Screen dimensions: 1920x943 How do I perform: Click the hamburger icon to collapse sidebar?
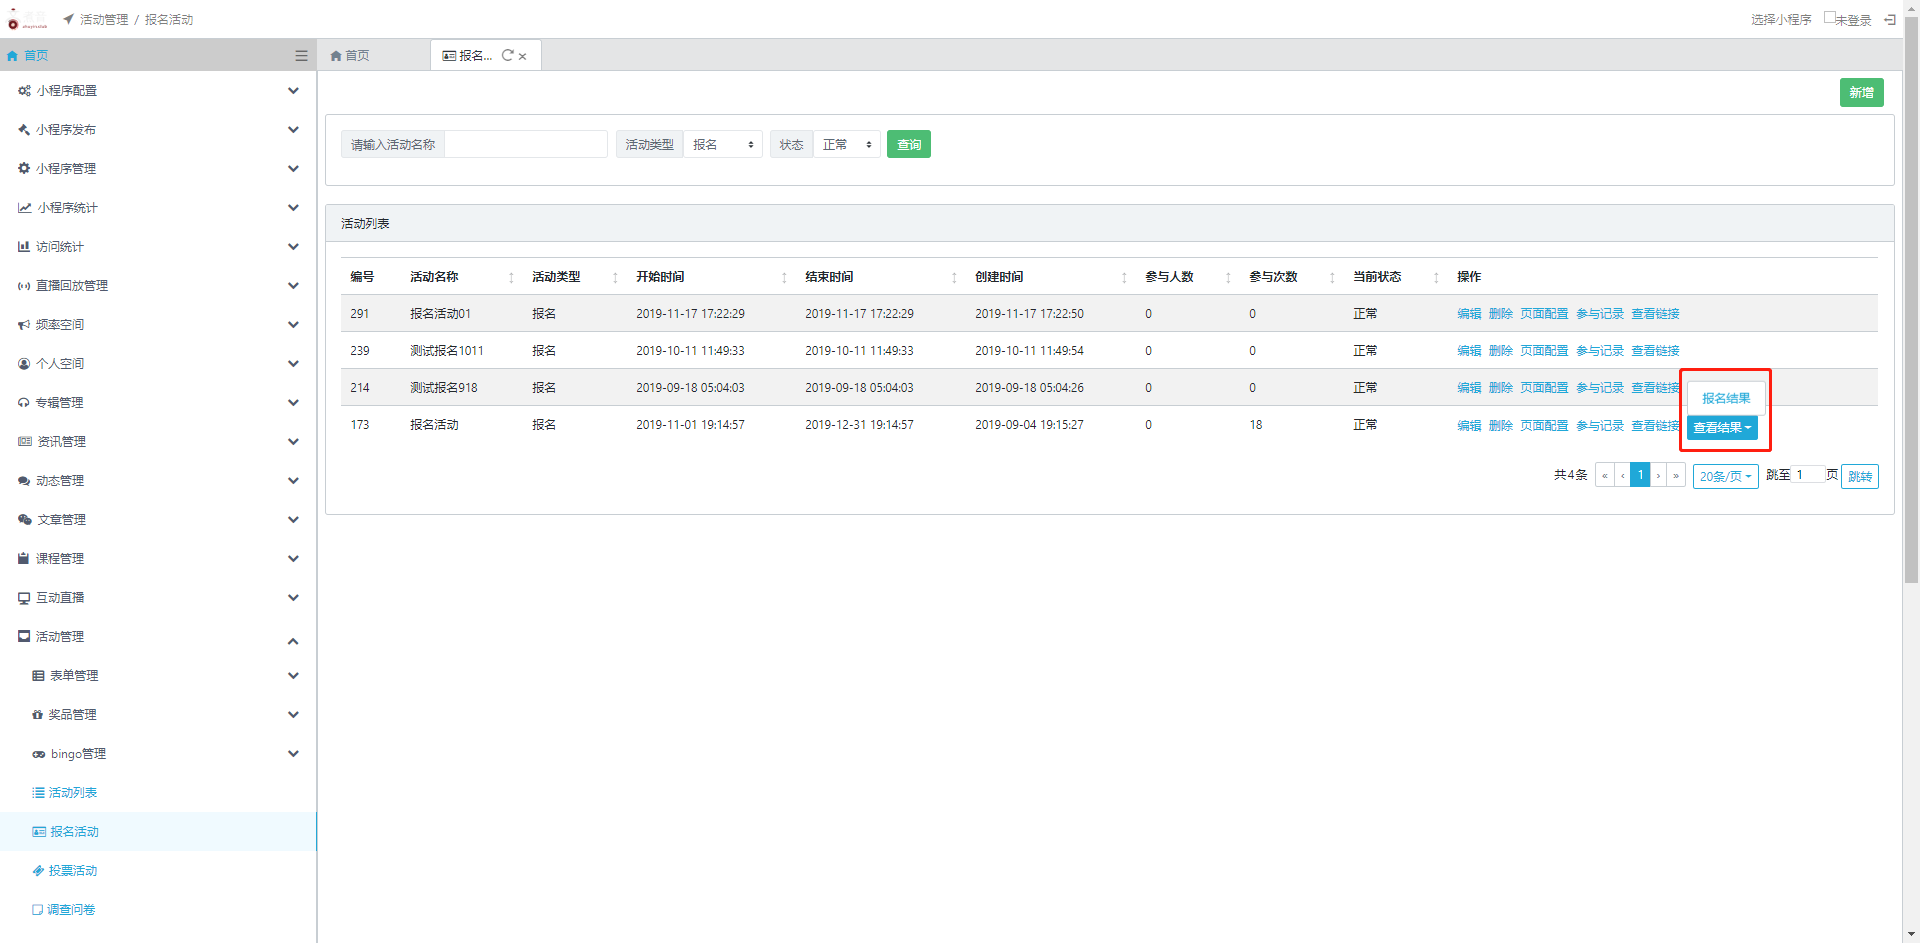[301, 56]
